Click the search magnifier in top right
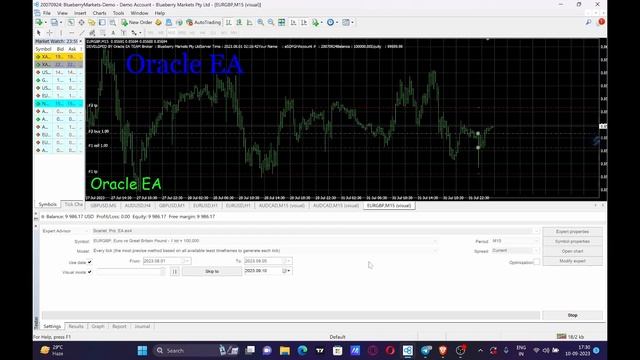Screen dimensions: 640x360 coord(588,22)
